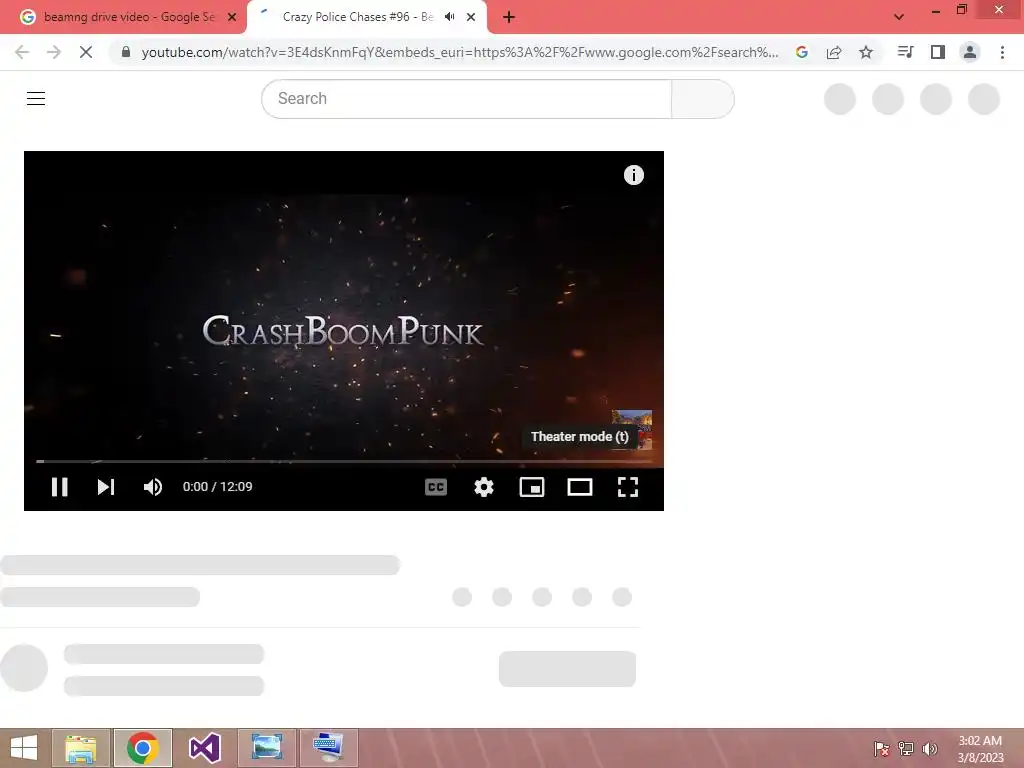Open the Action Center flag in the tray

[881, 749]
